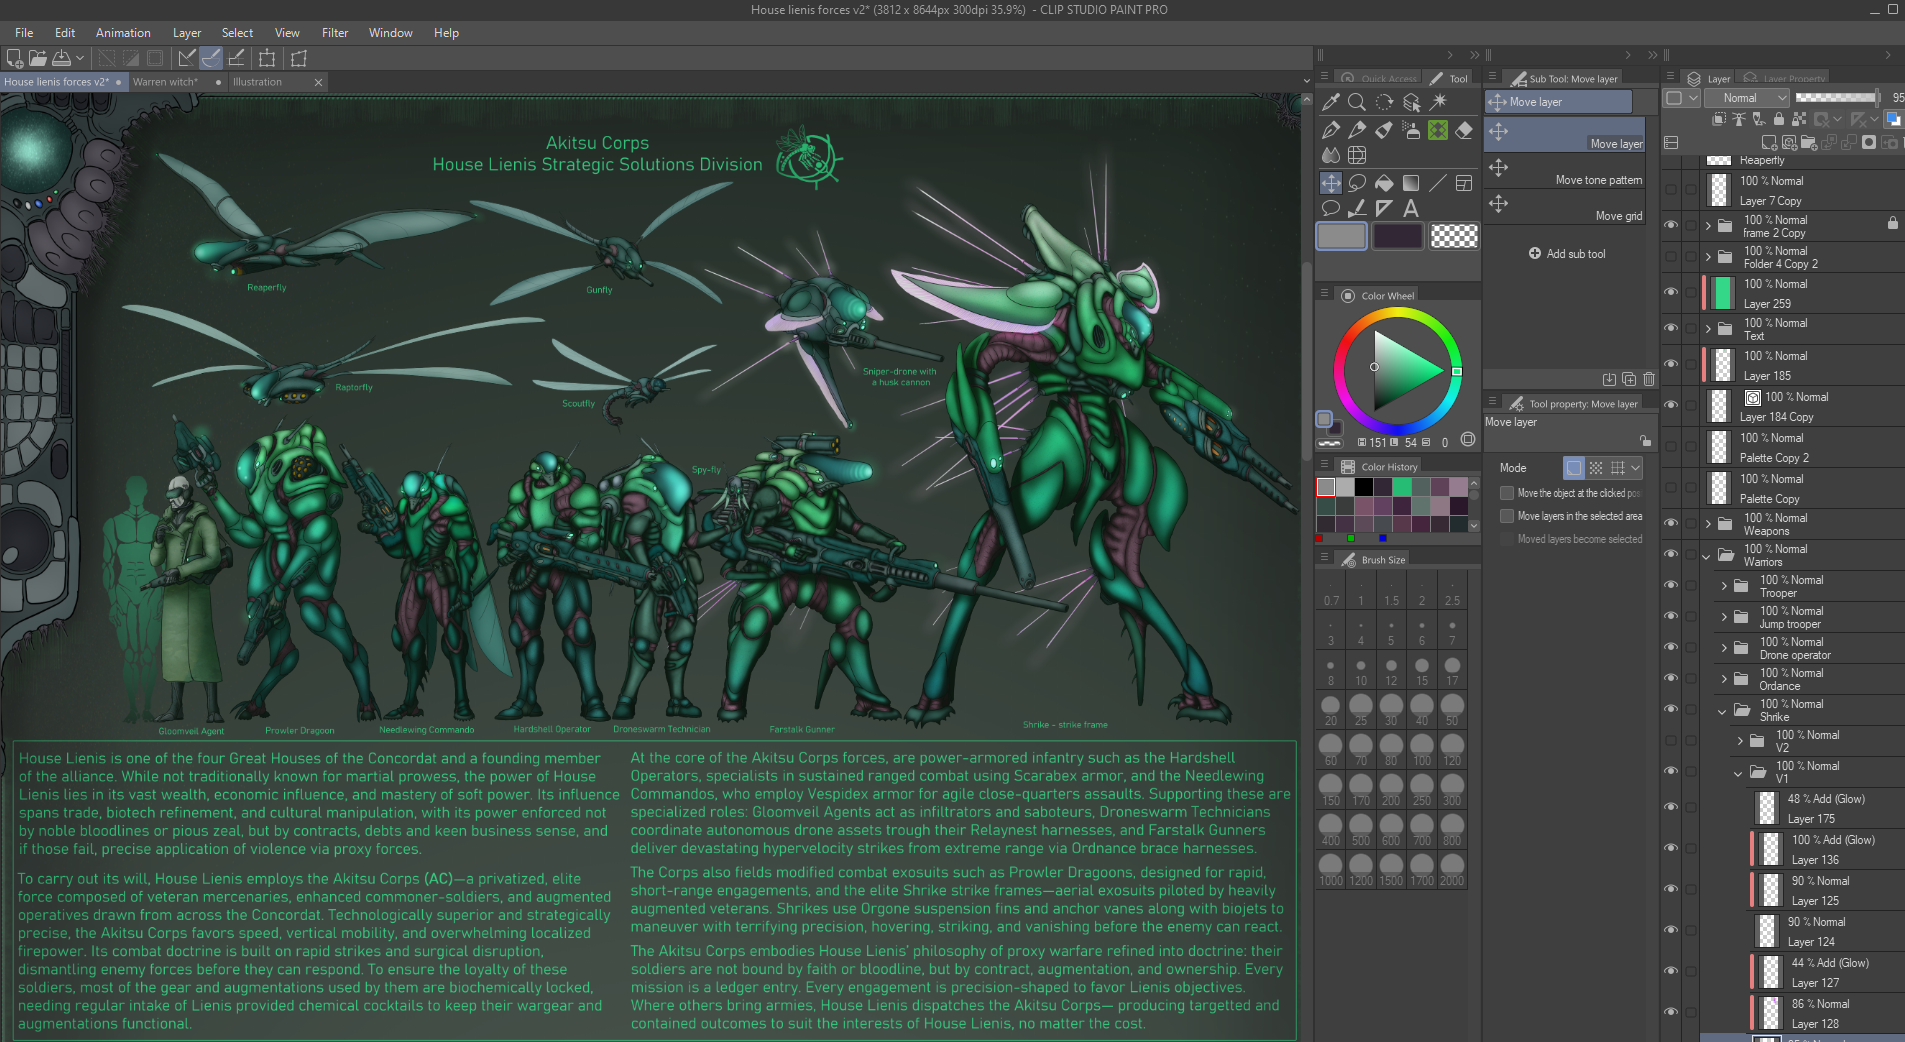Select the Gradient tool

pyautogui.click(x=1411, y=183)
